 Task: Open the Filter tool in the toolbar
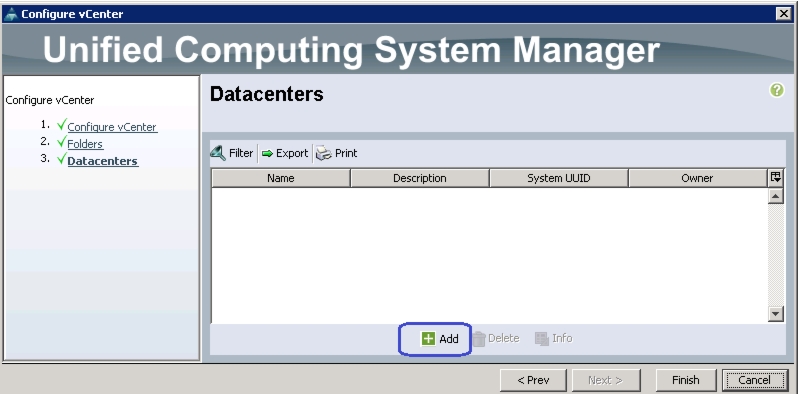pos(232,153)
